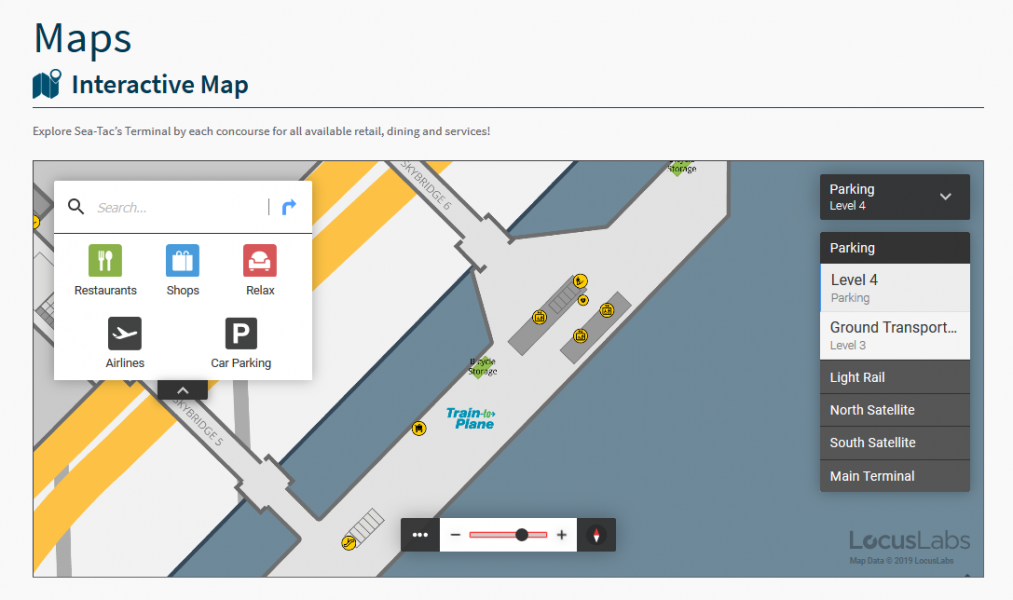This screenshot has width=1013, height=600.
Task: Collapse the category panel with the chevron
Action: [x=182, y=389]
